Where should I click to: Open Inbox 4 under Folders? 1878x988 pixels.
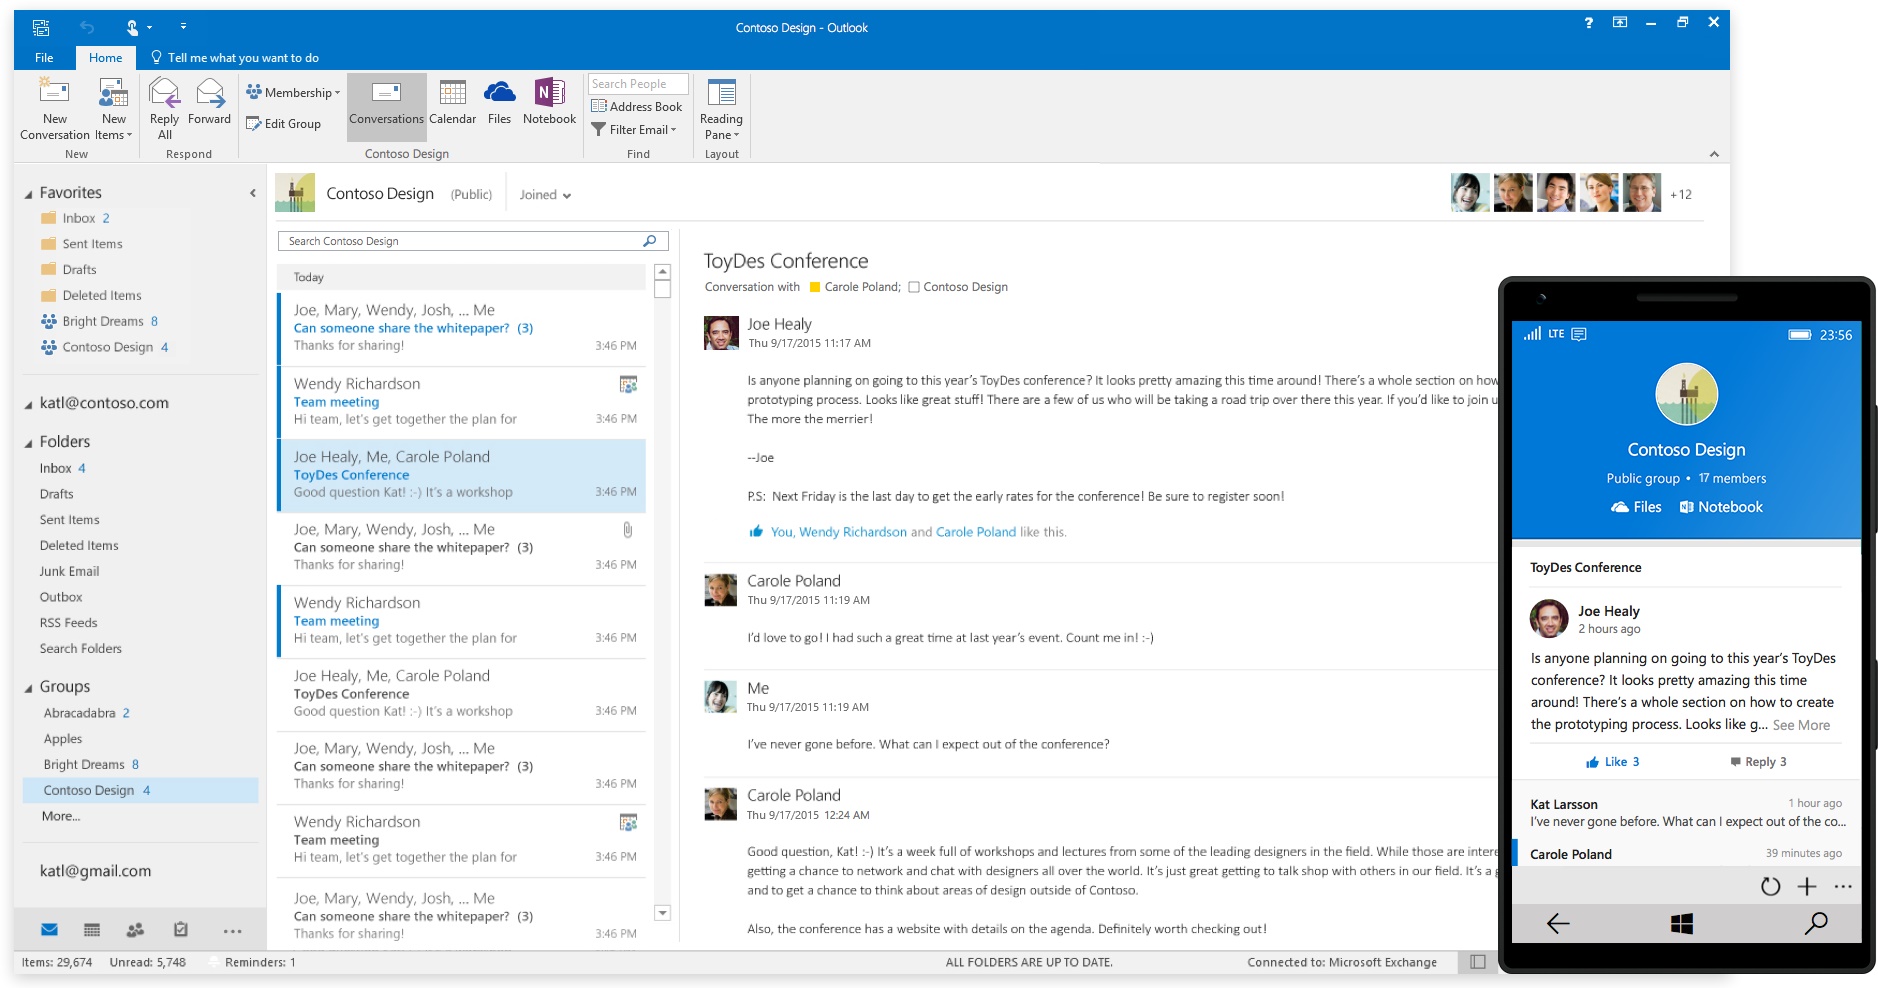[62, 468]
